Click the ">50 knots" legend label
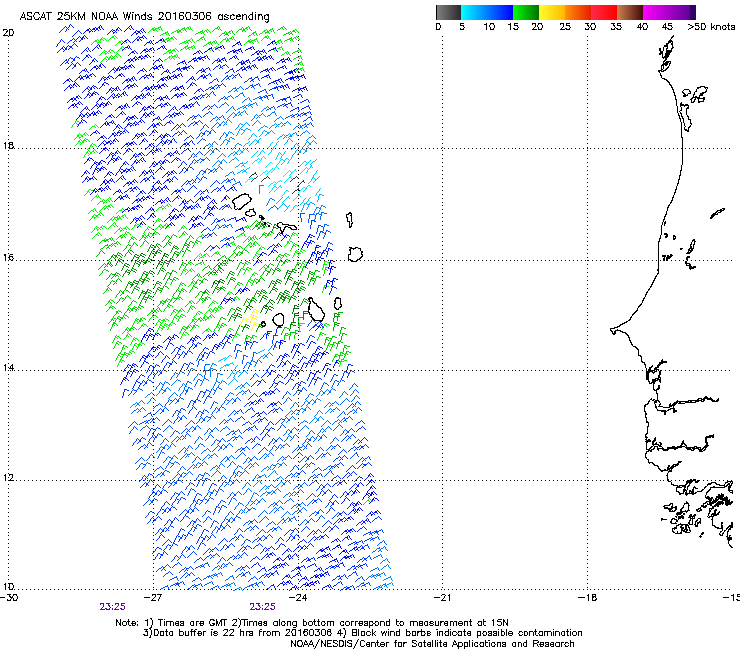The height and width of the screenshot is (650, 740). 711,27
